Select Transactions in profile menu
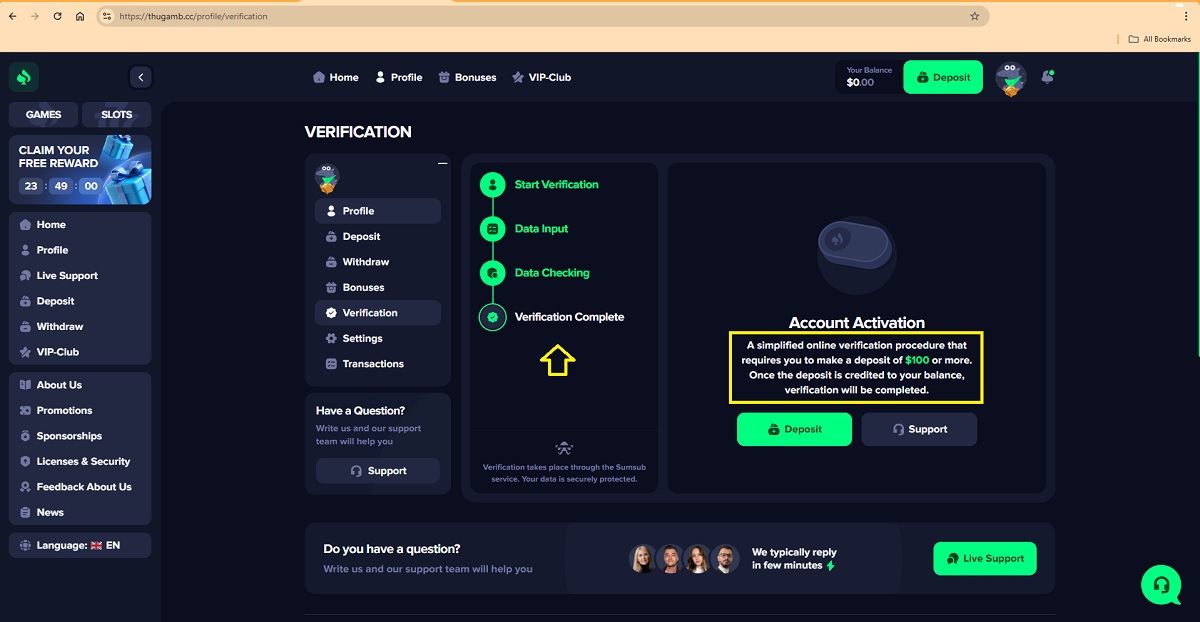The width and height of the screenshot is (1200, 622). [x=372, y=364]
